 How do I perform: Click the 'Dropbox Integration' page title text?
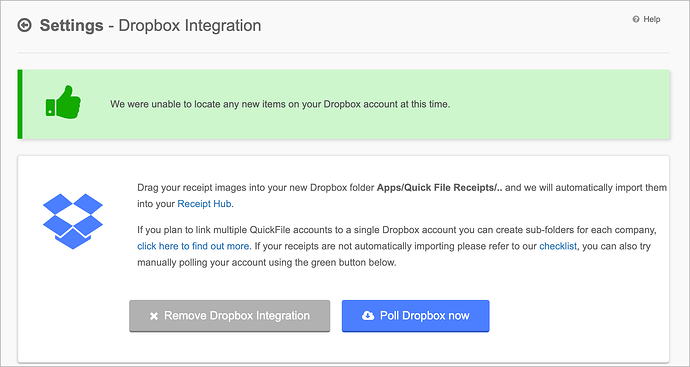(190, 26)
